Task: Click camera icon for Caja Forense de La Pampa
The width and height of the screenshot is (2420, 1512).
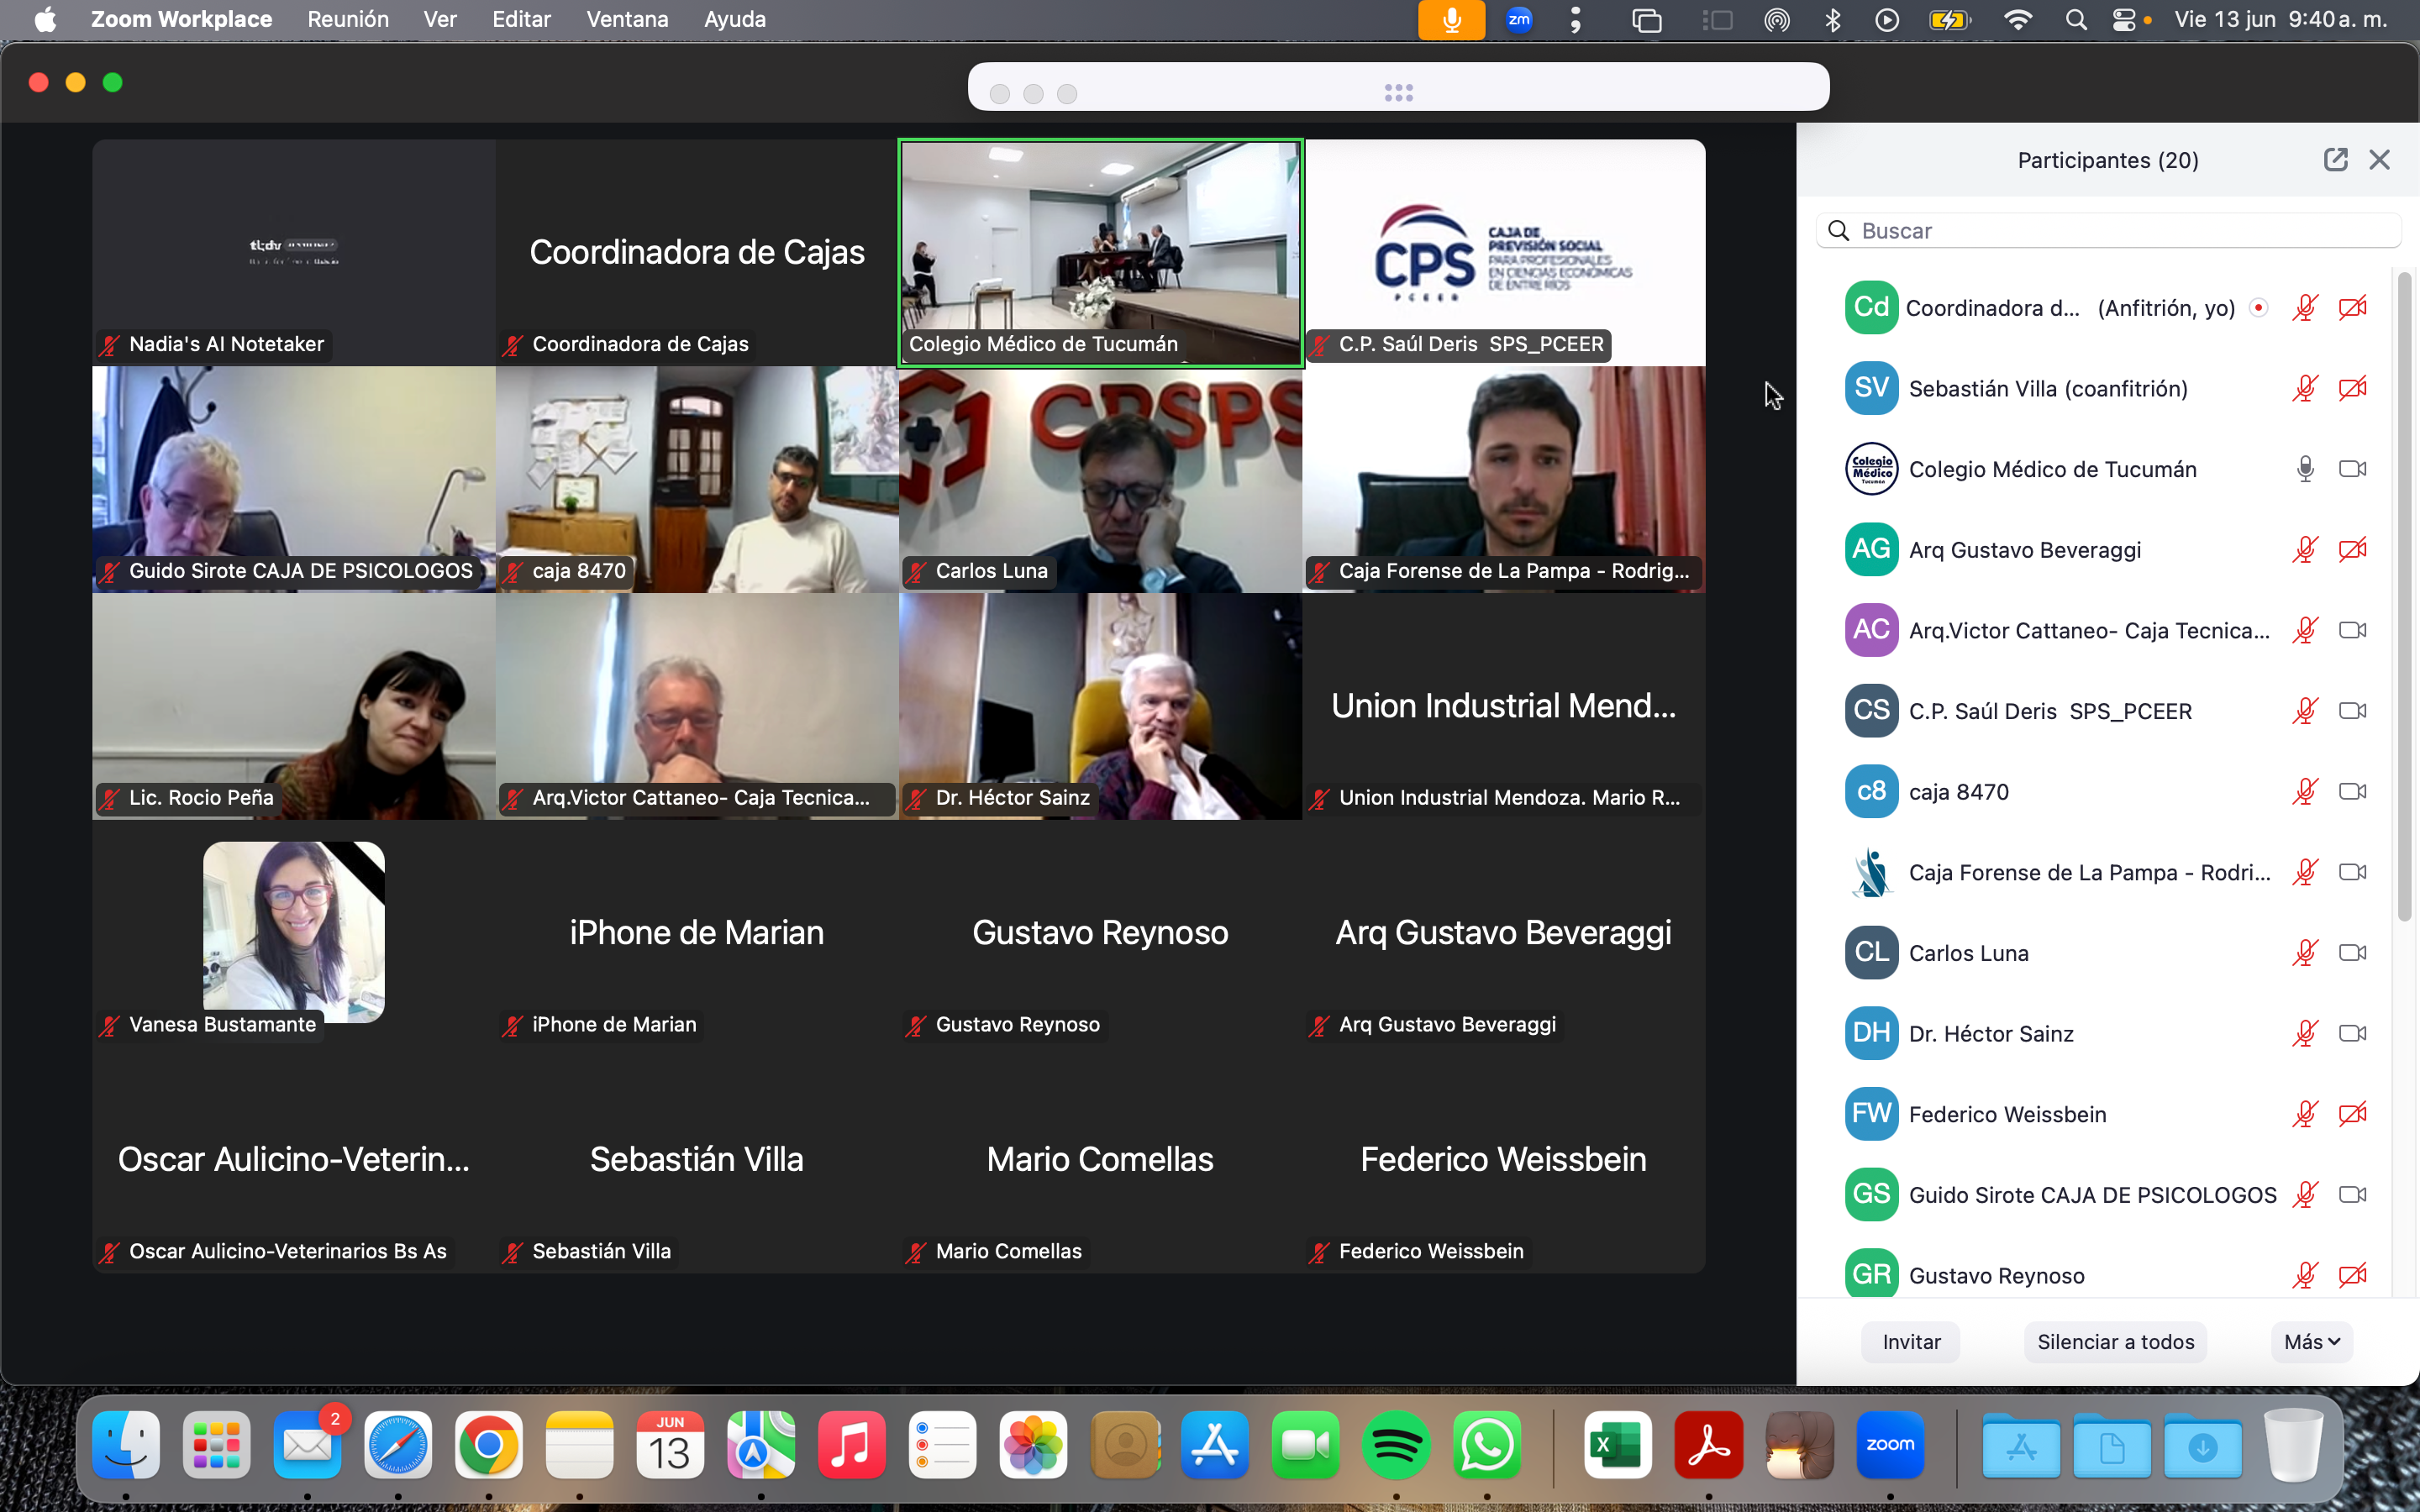Action: click(2352, 872)
